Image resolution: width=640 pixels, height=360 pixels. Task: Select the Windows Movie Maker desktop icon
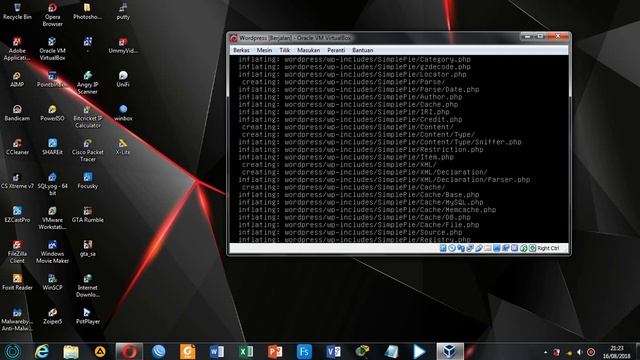(x=52, y=252)
